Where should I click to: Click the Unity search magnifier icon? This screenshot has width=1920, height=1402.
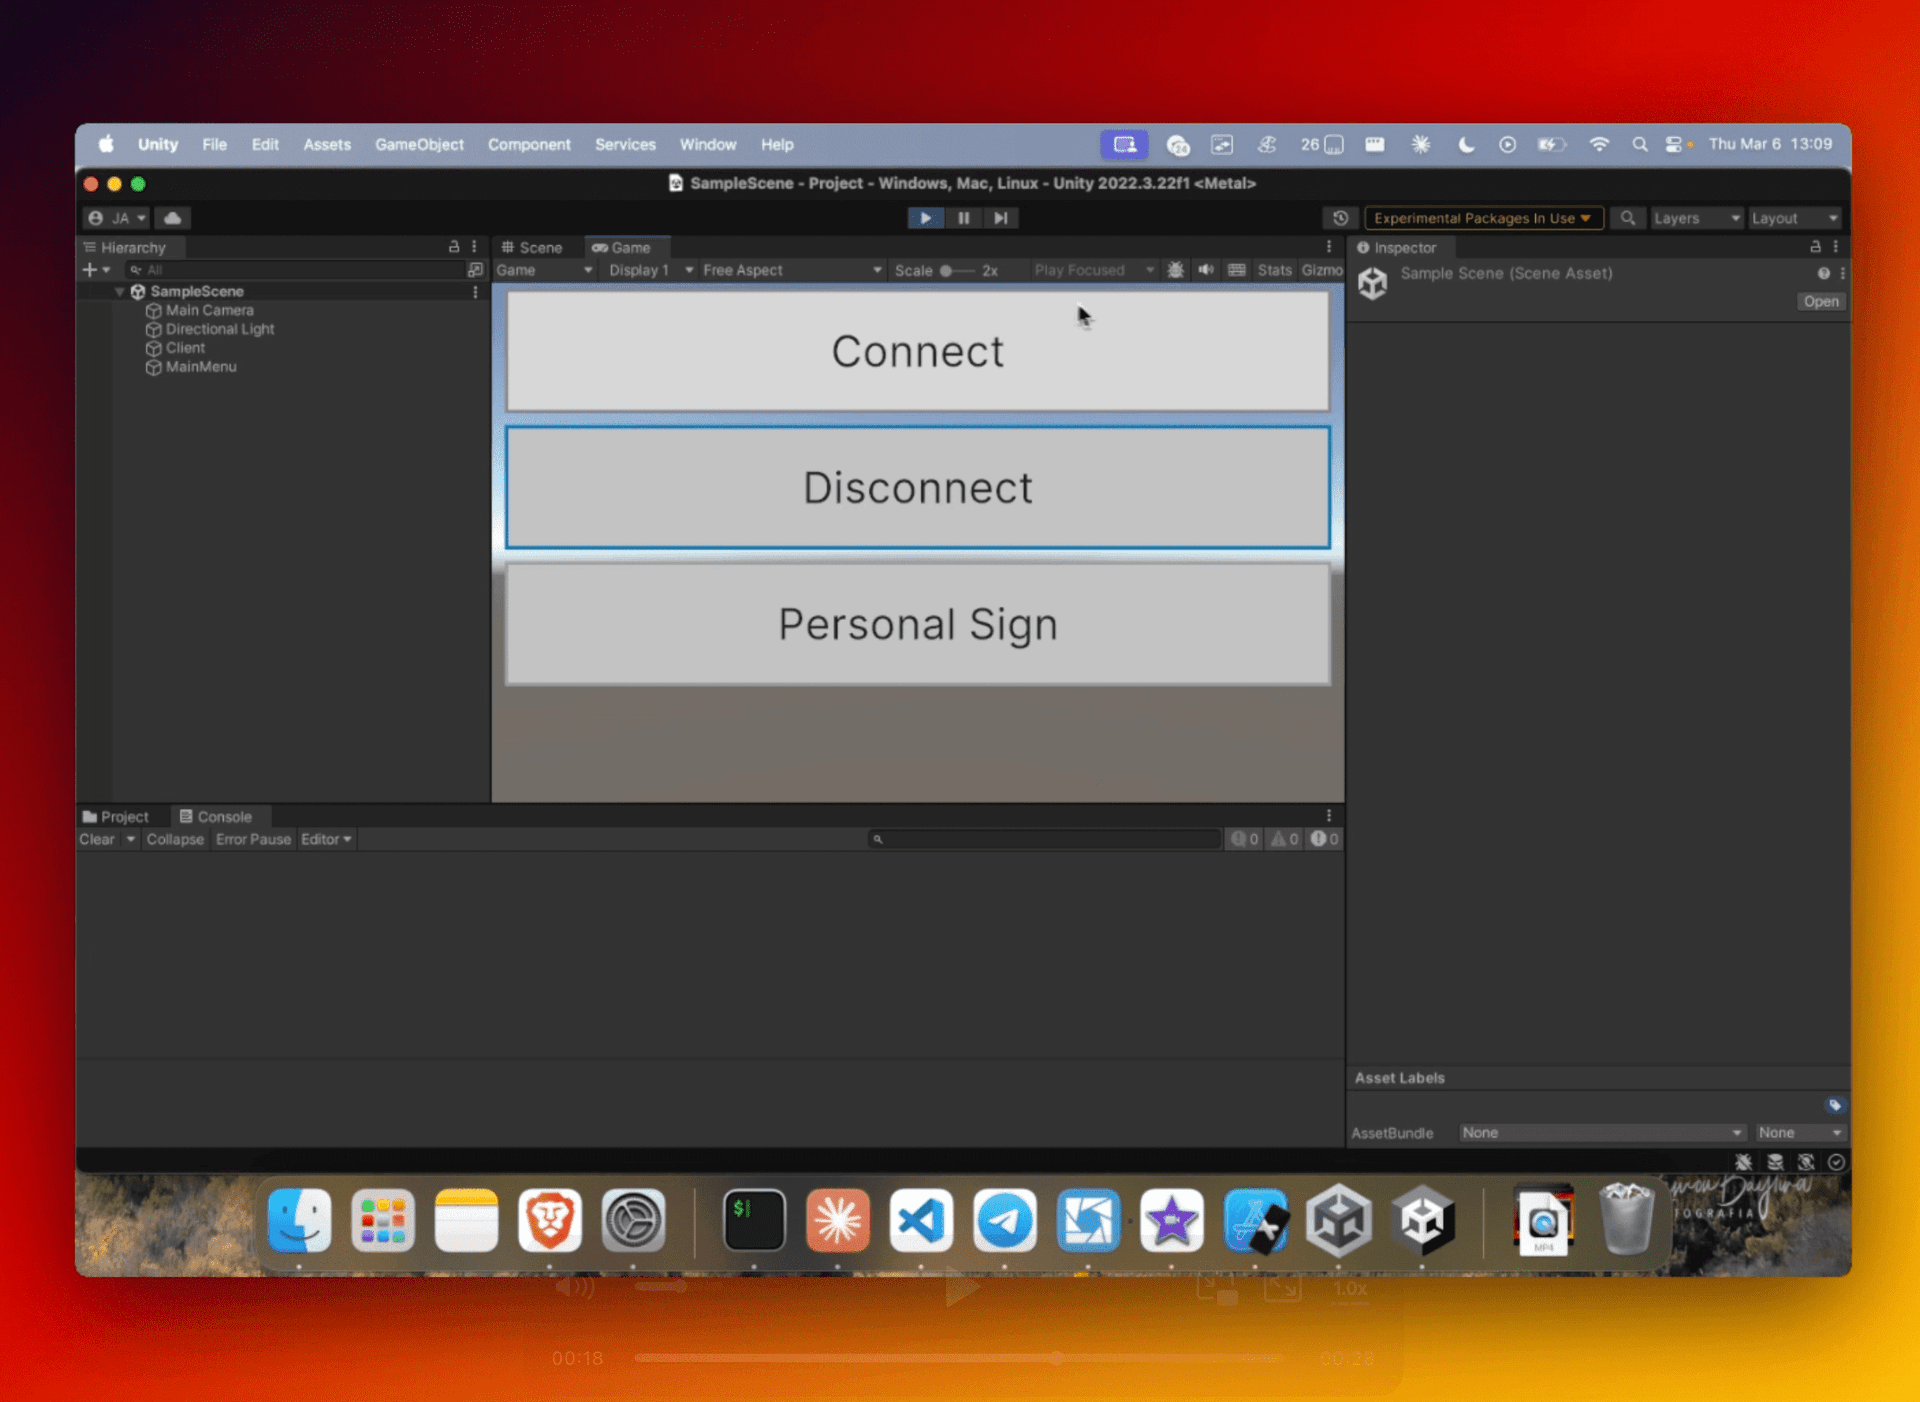pyautogui.click(x=1627, y=218)
